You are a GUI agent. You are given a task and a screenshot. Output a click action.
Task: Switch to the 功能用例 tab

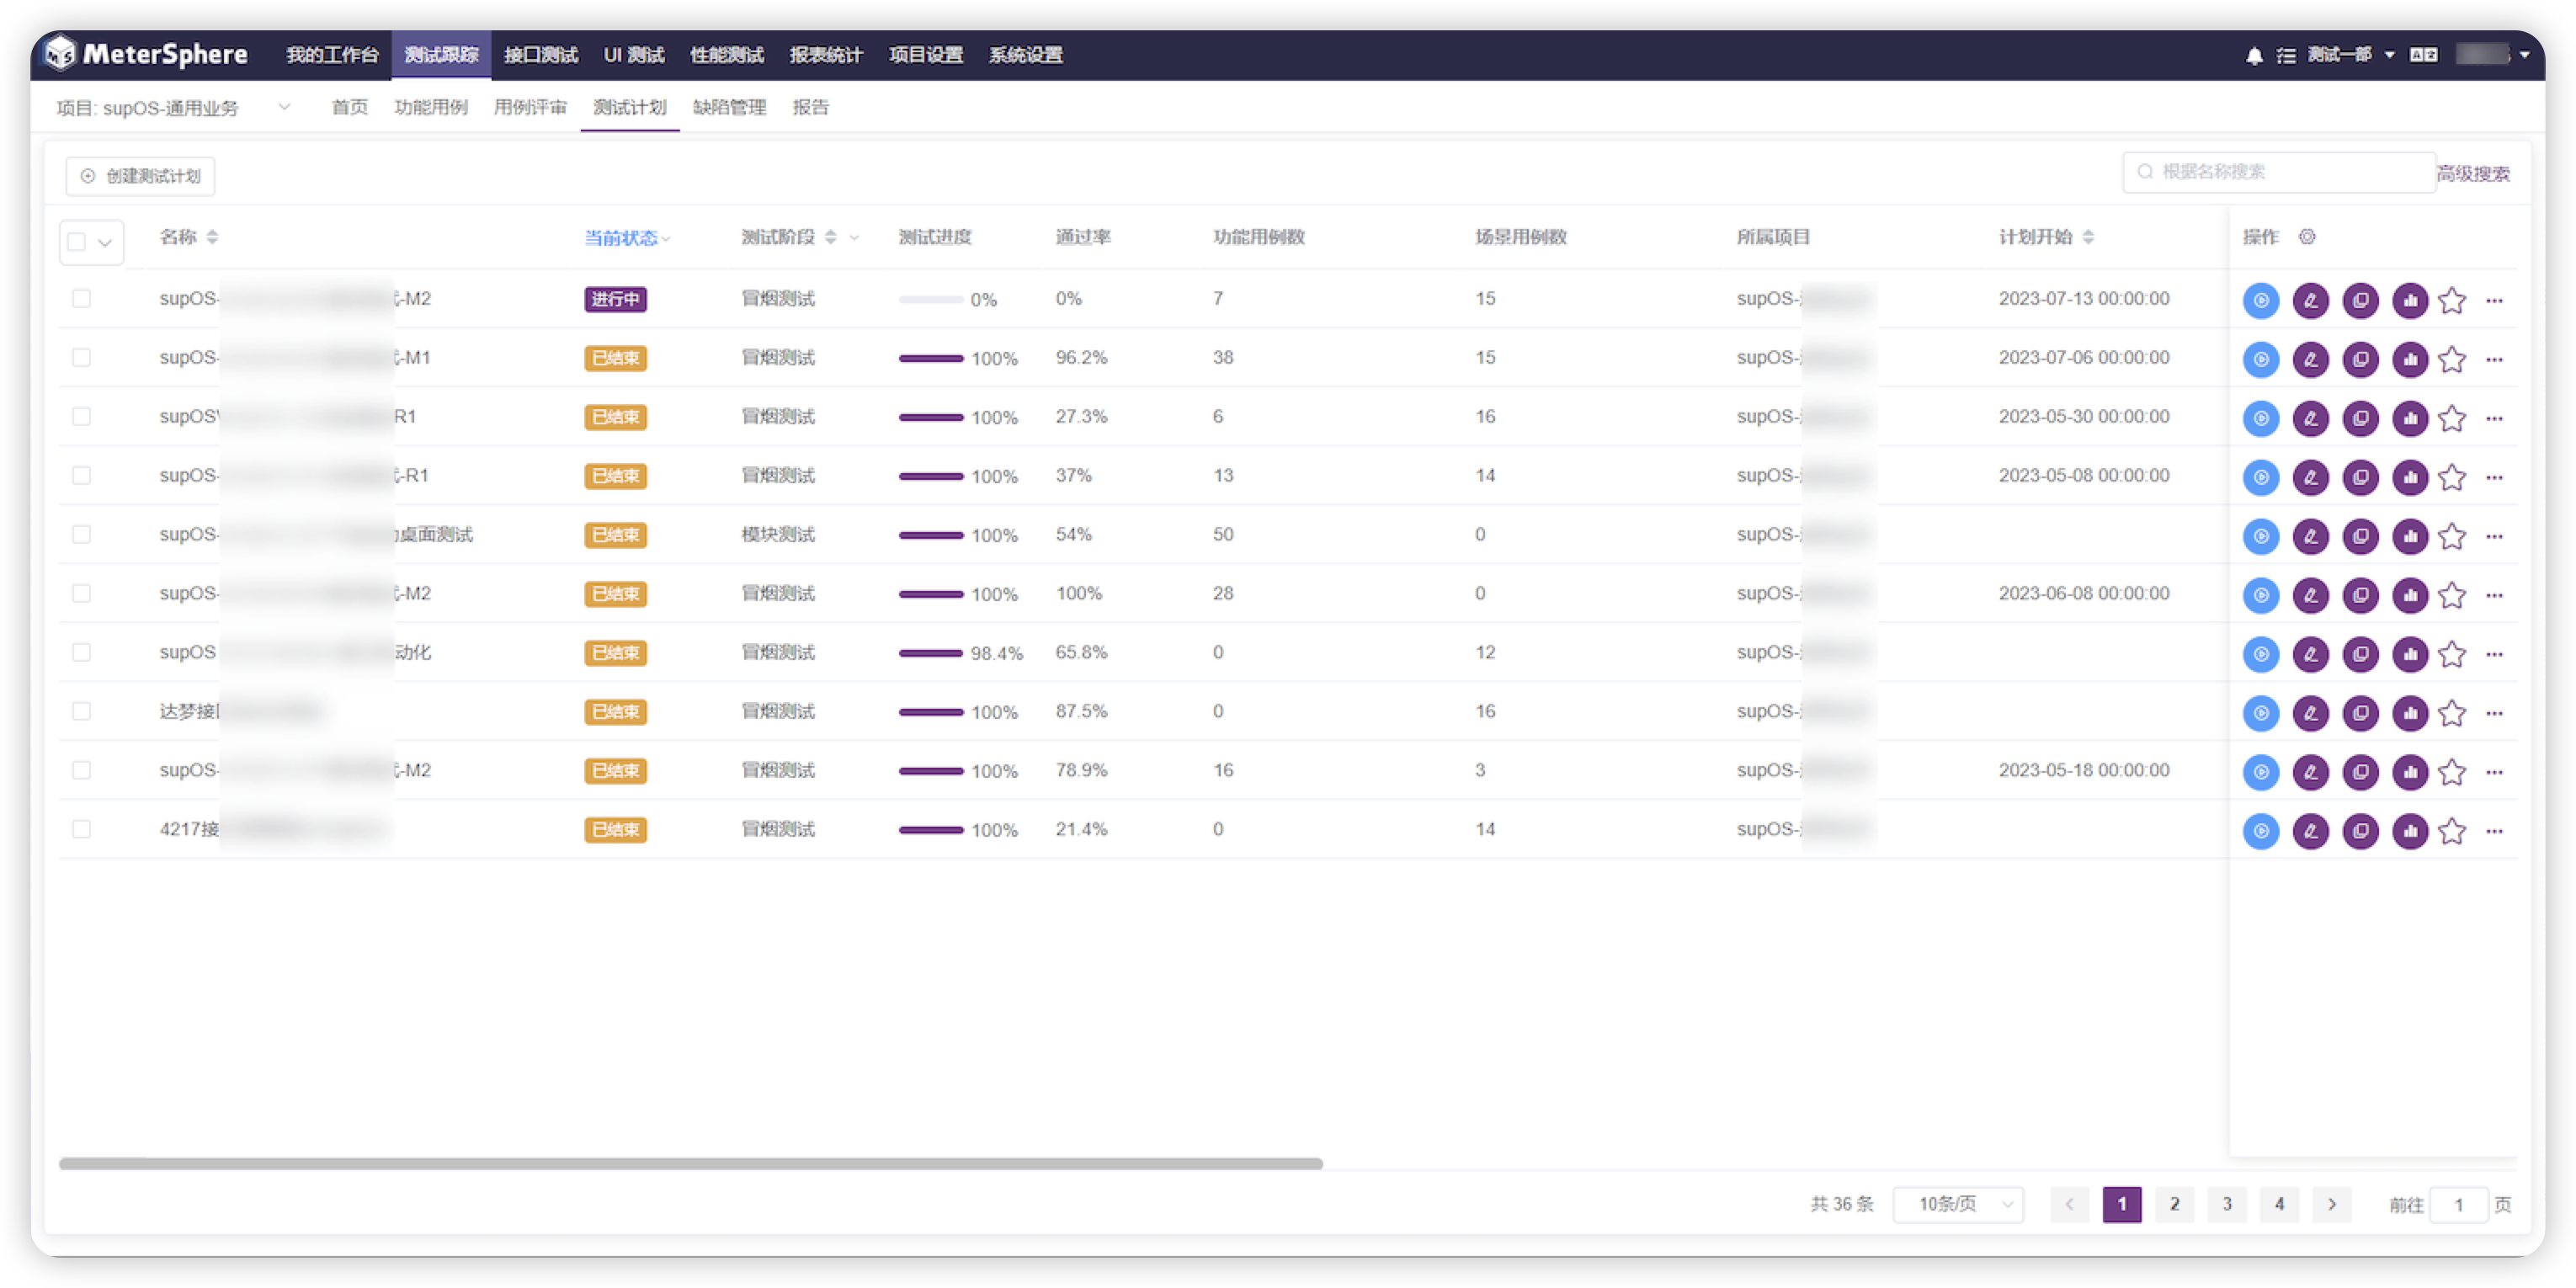(x=430, y=107)
